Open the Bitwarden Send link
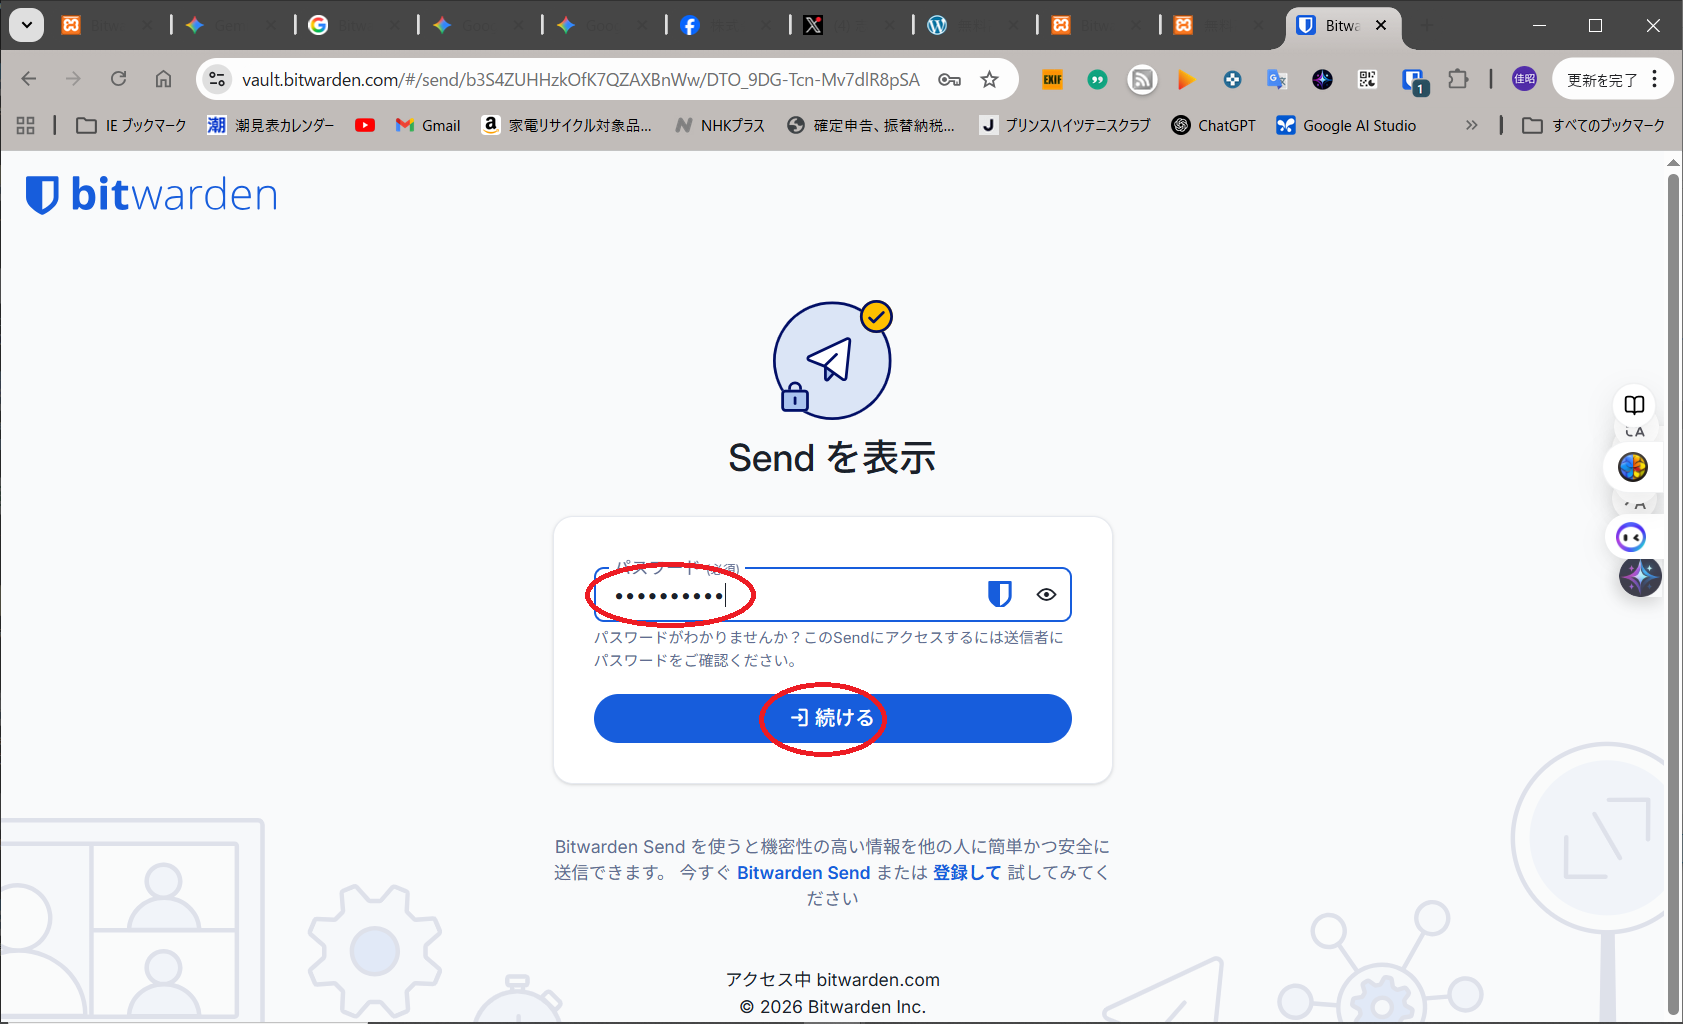 tap(803, 872)
